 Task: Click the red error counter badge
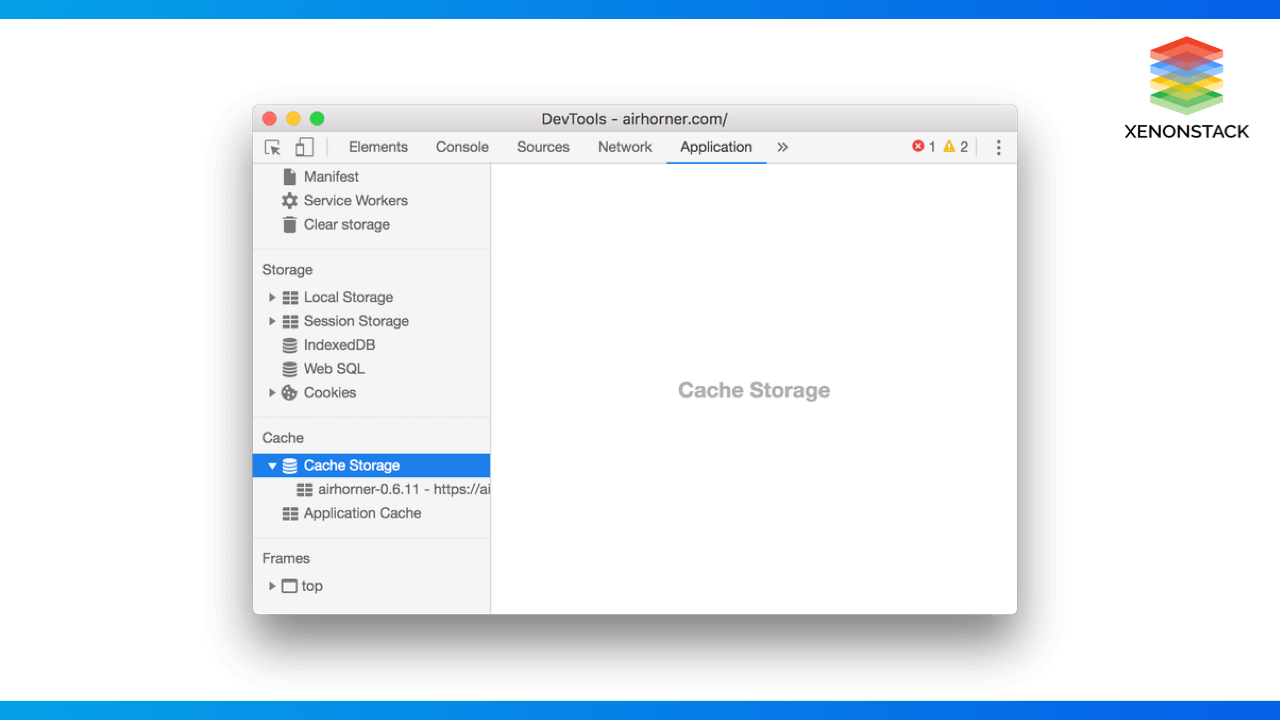pyautogui.click(x=918, y=145)
